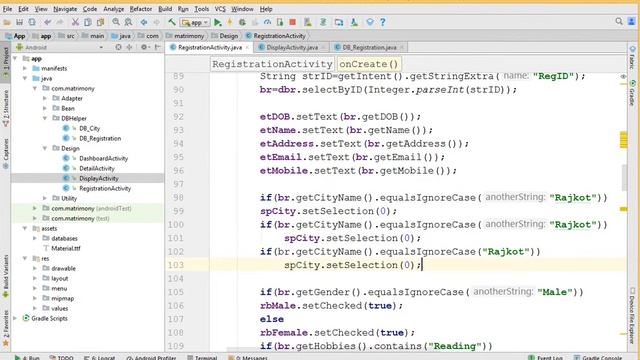Expand the drawable folder

(x=35, y=269)
